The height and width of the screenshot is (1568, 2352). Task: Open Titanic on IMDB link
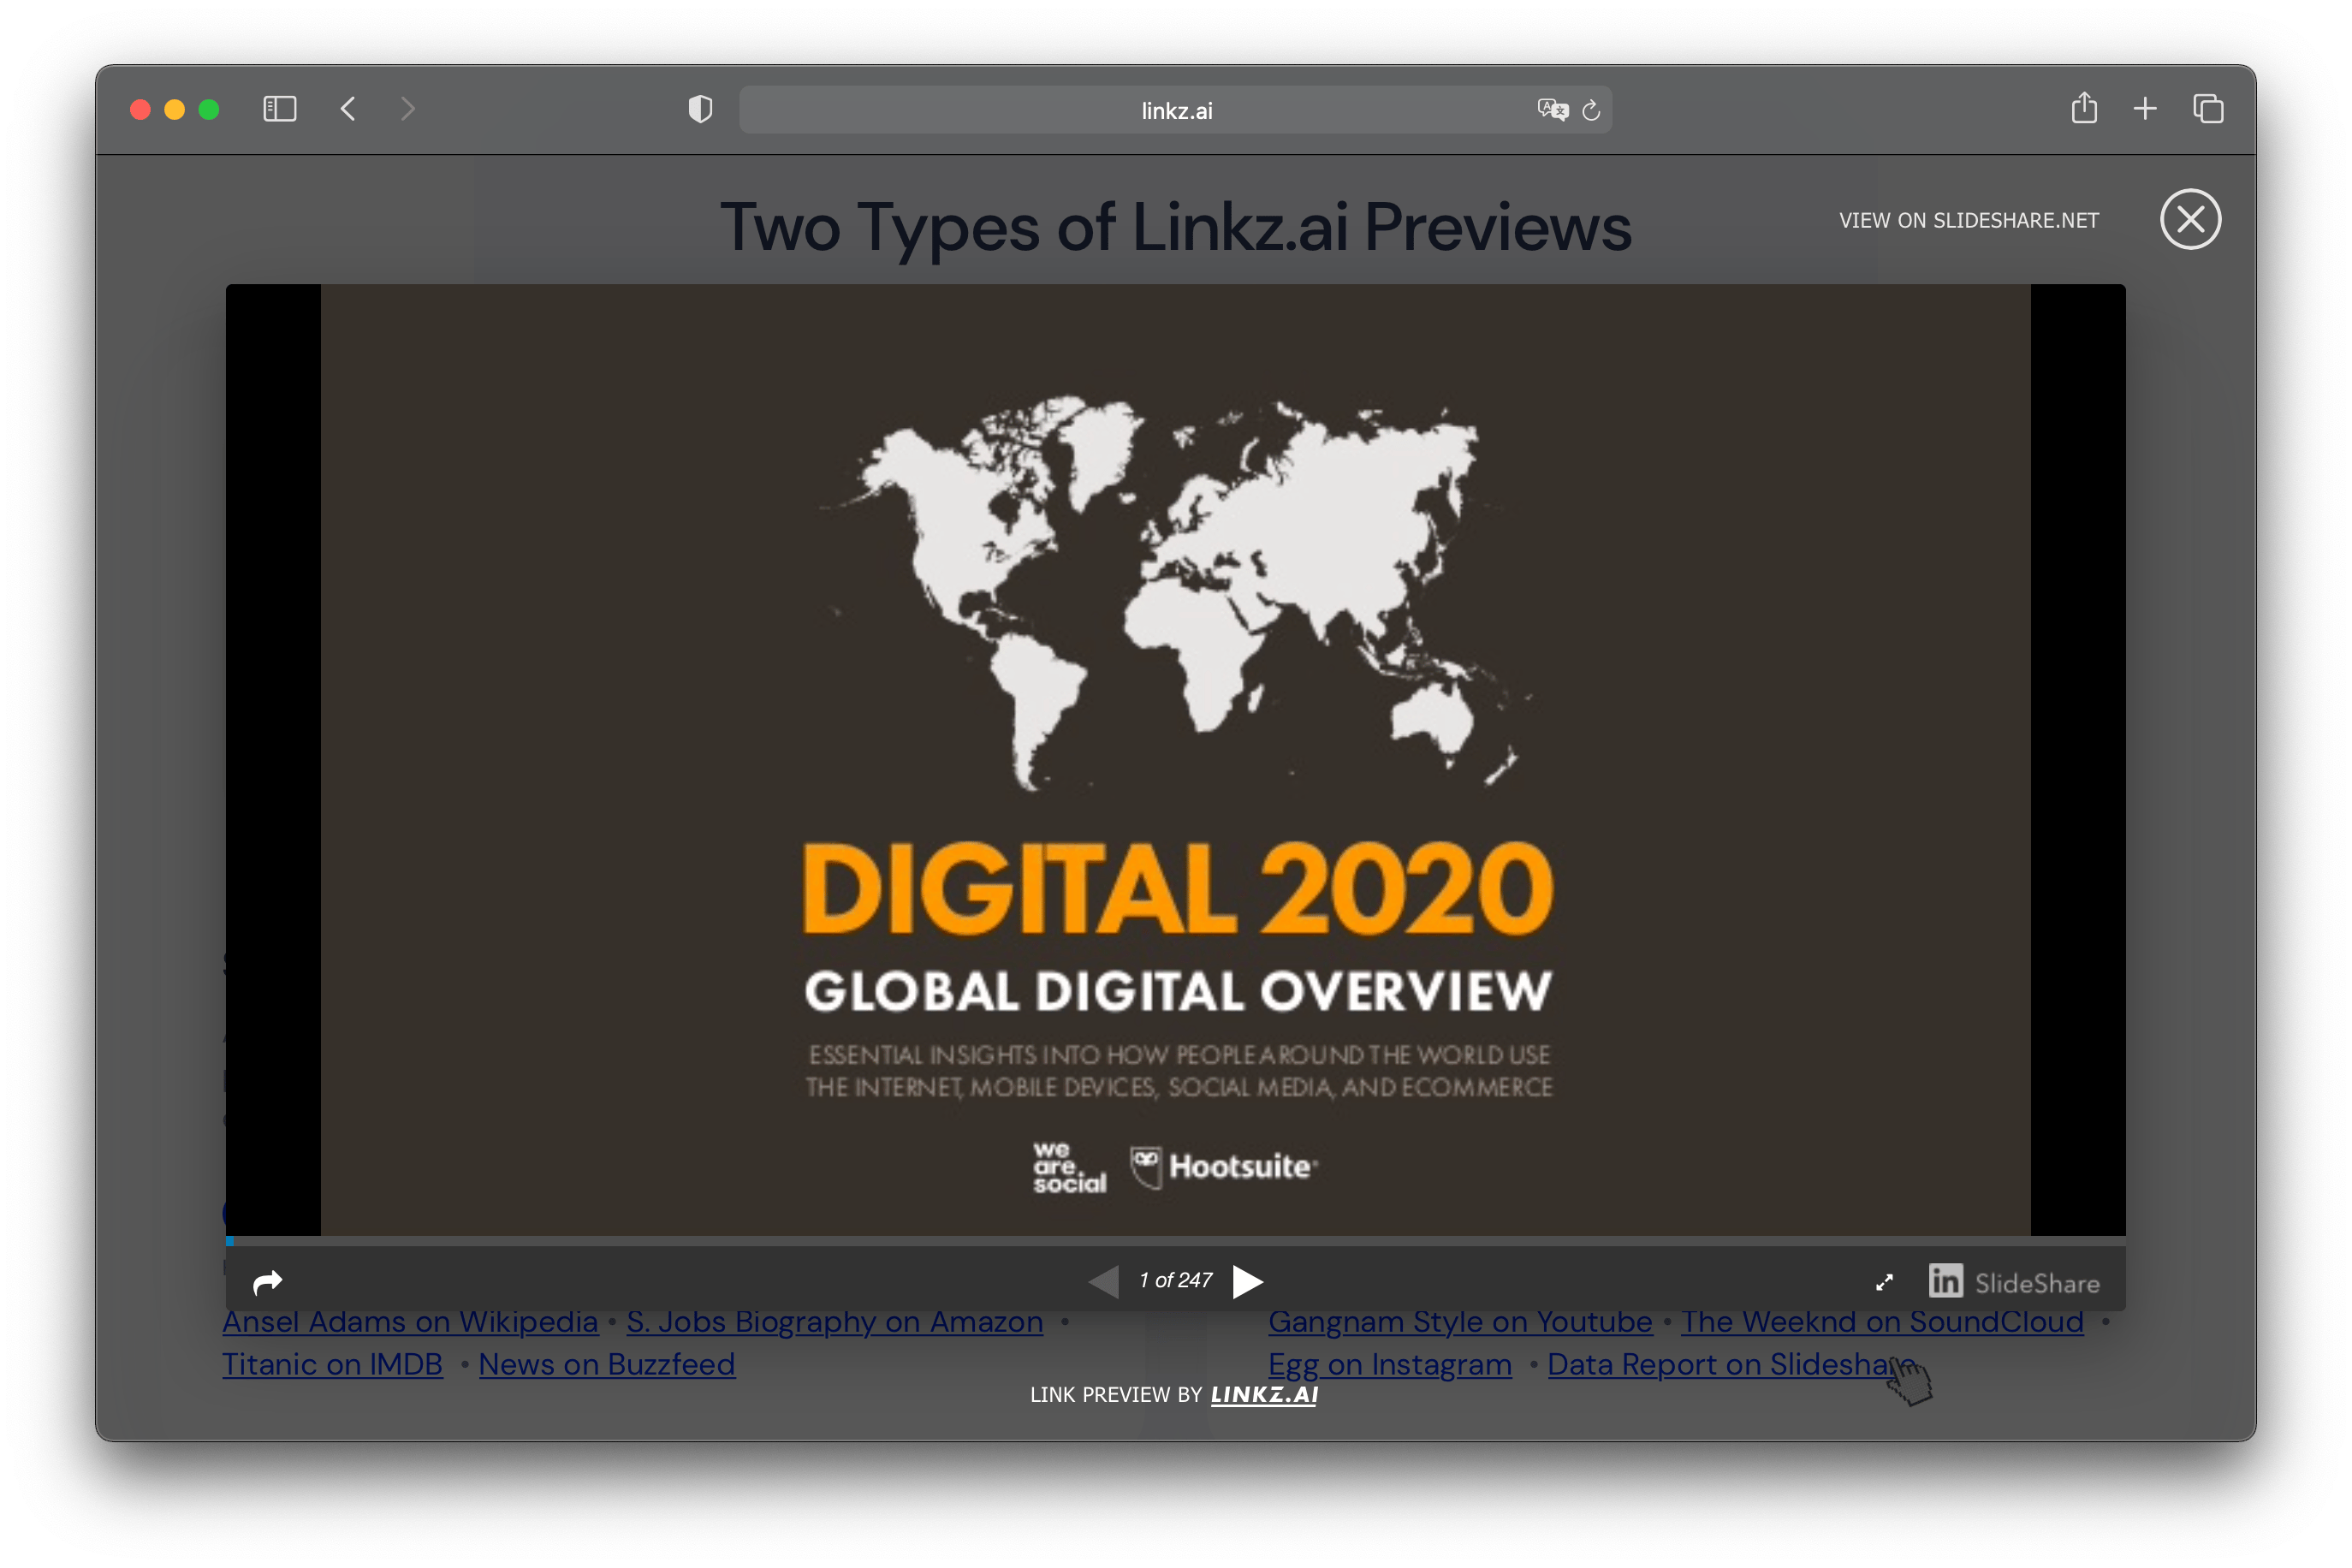[332, 1364]
